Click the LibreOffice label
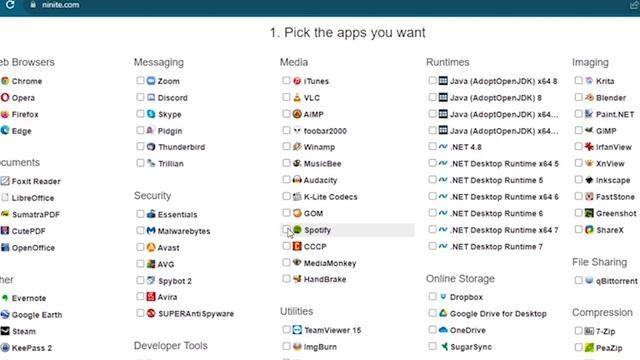The width and height of the screenshot is (640, 360). 33,198
